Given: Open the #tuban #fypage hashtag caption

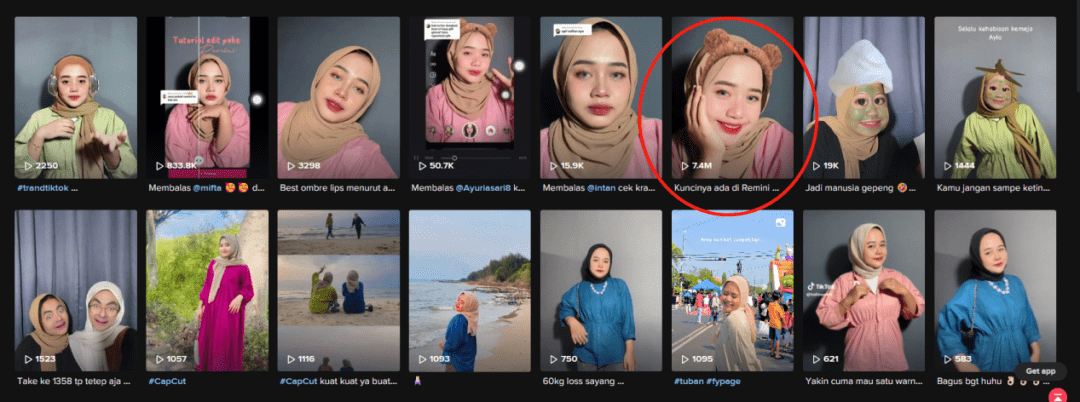Looking at the screenshot, I should click(x=702, y=380).
